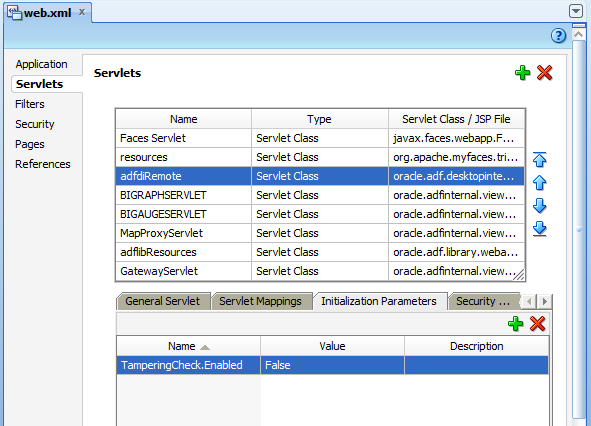Click the web.xml file icon on tab
This screenshot has width=591, height=426.
tap(15, 12)
